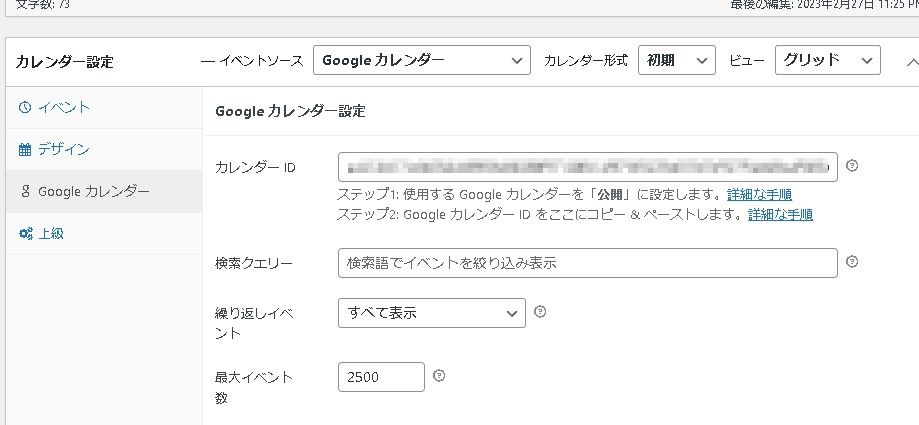Click the gears icon beside 上級
Viewport: 919px width, 425px height.
[x=25, y=233]
